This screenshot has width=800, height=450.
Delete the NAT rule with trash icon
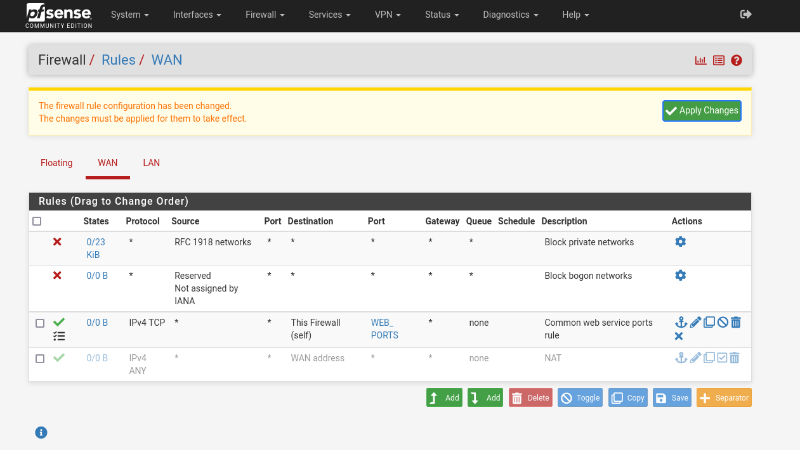click(x=734, y=358)
